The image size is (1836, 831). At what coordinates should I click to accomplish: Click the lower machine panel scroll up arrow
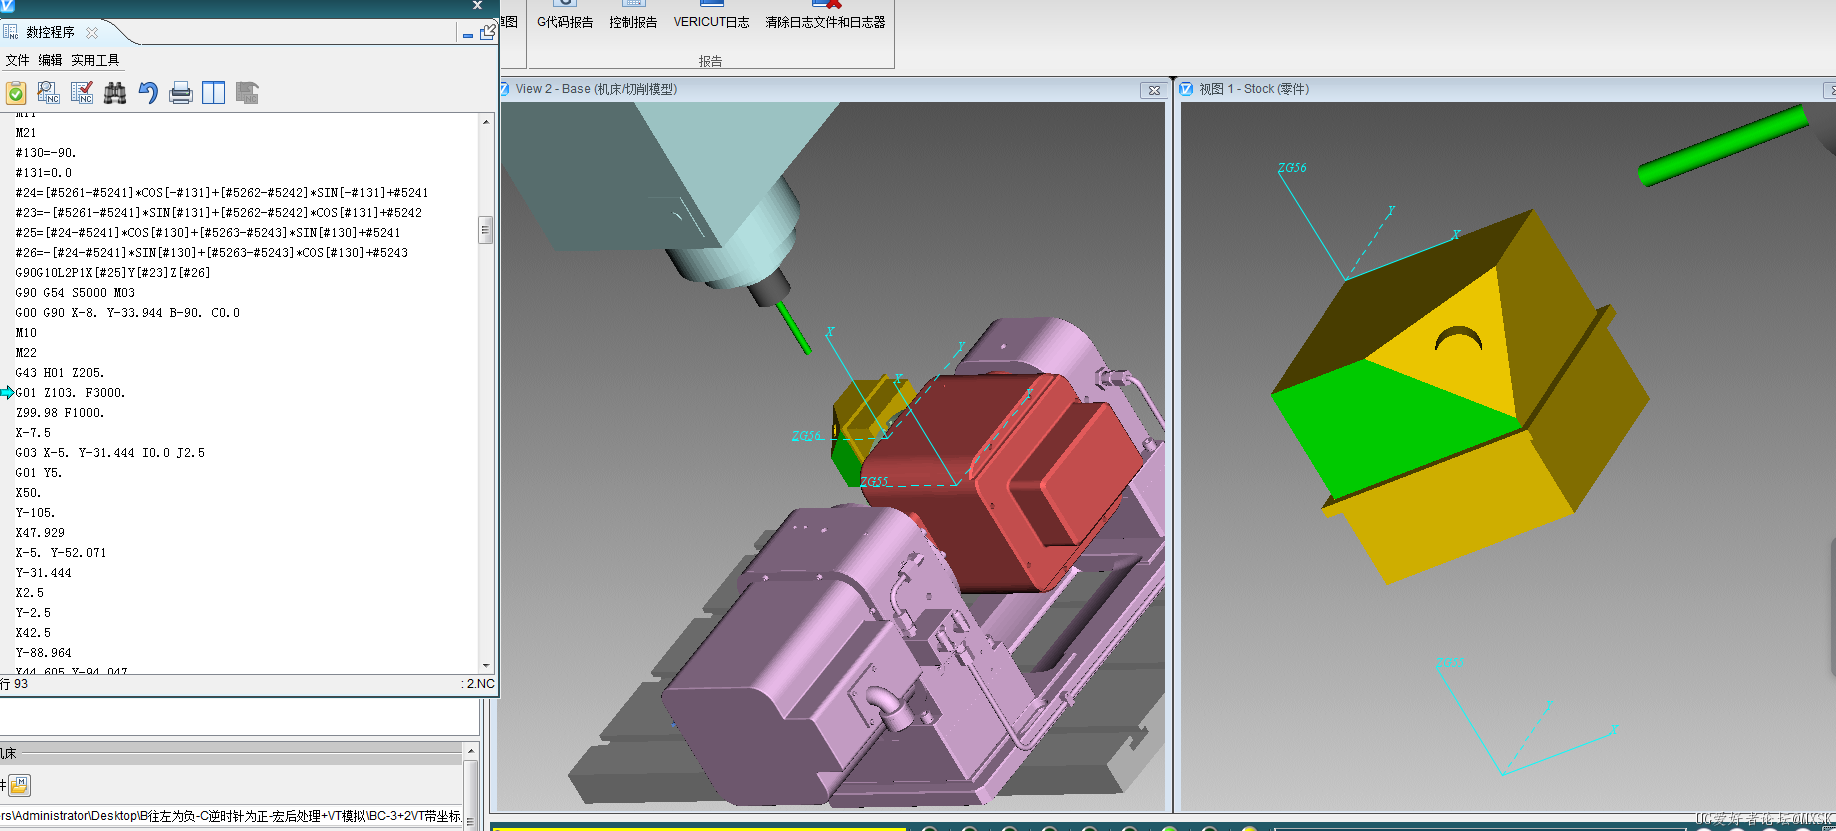click(471, 750)
